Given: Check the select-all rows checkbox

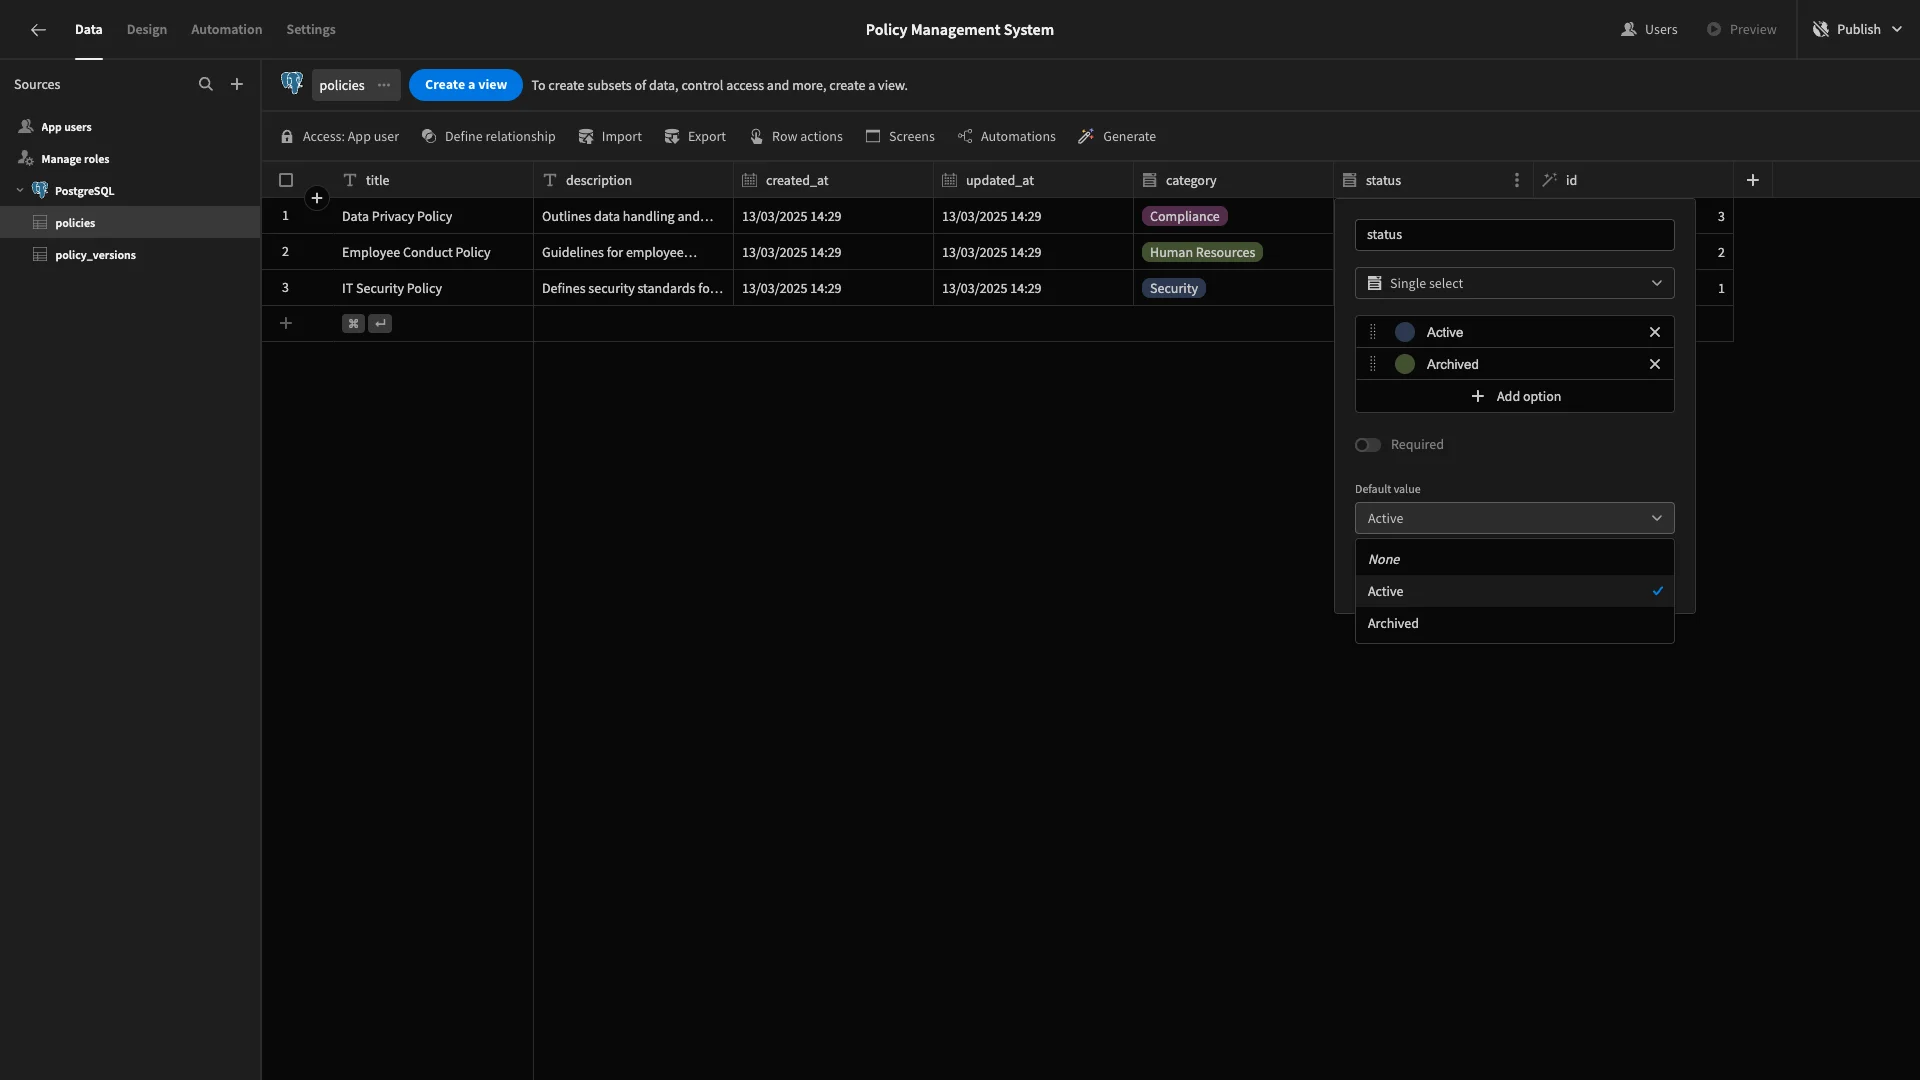Looking at the screenshot, I should point(286,180).
